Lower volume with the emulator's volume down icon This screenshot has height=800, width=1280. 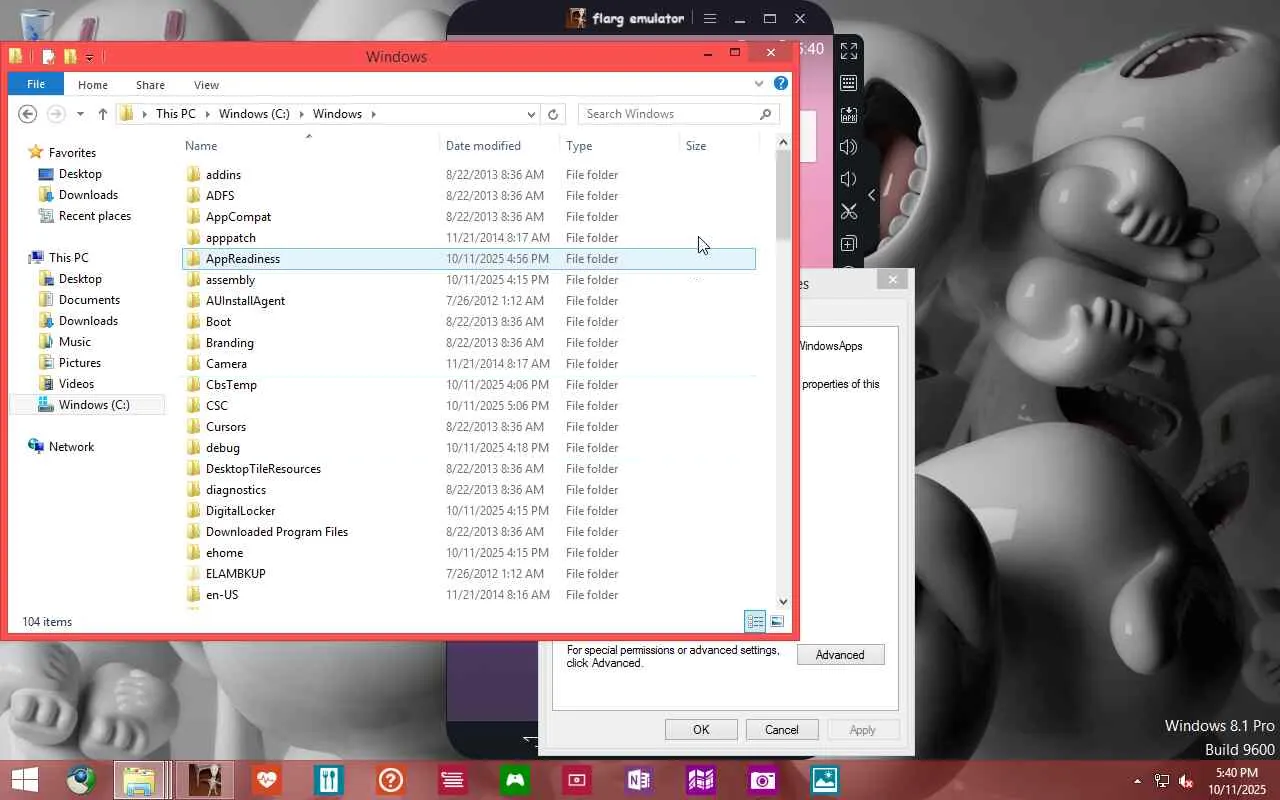pyautogui.click(x=848, y=179)
